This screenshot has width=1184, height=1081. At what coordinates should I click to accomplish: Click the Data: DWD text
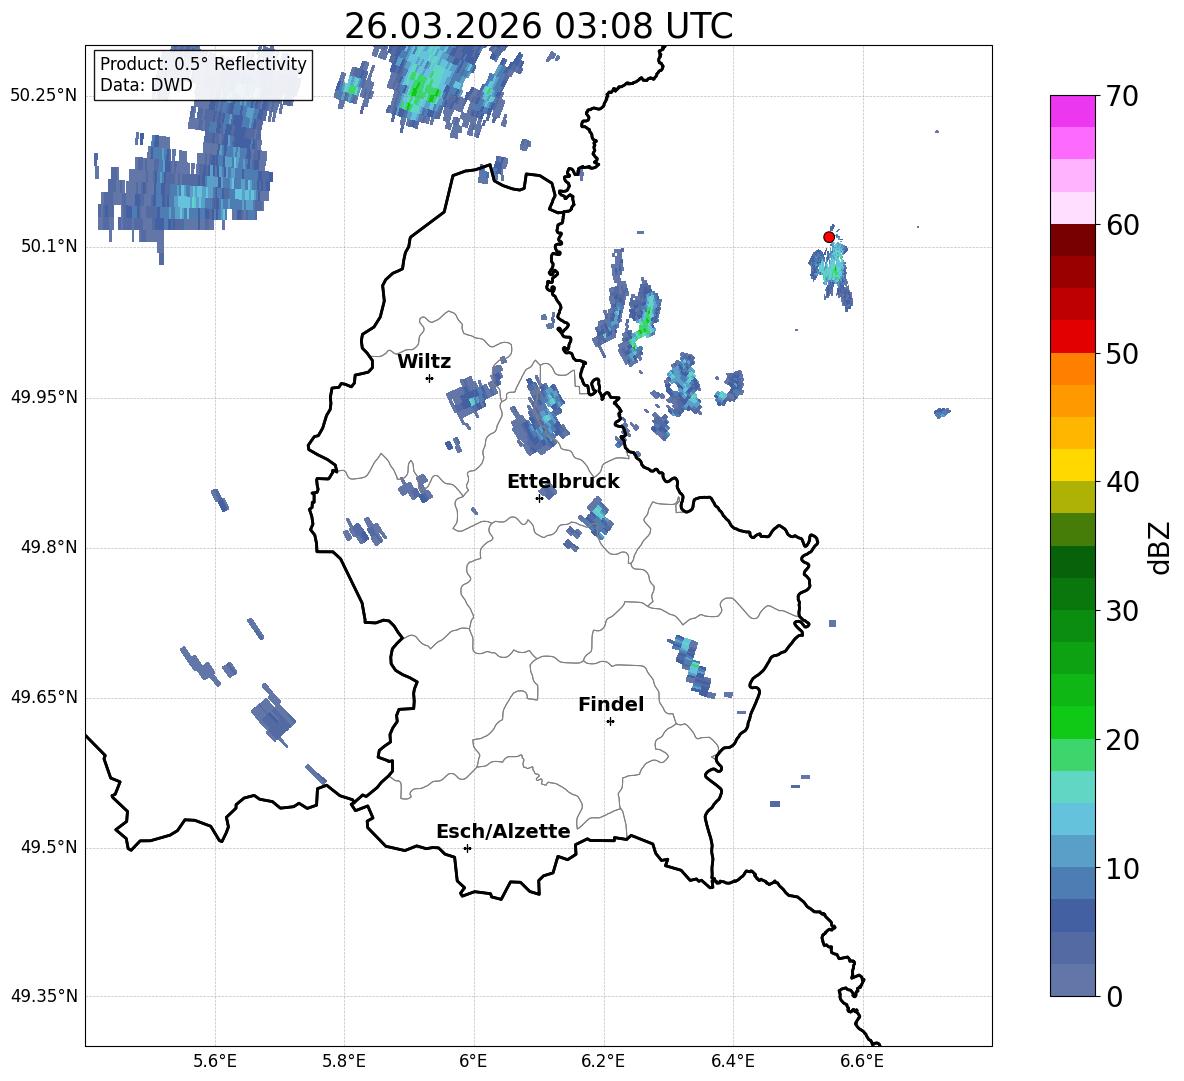146,85
